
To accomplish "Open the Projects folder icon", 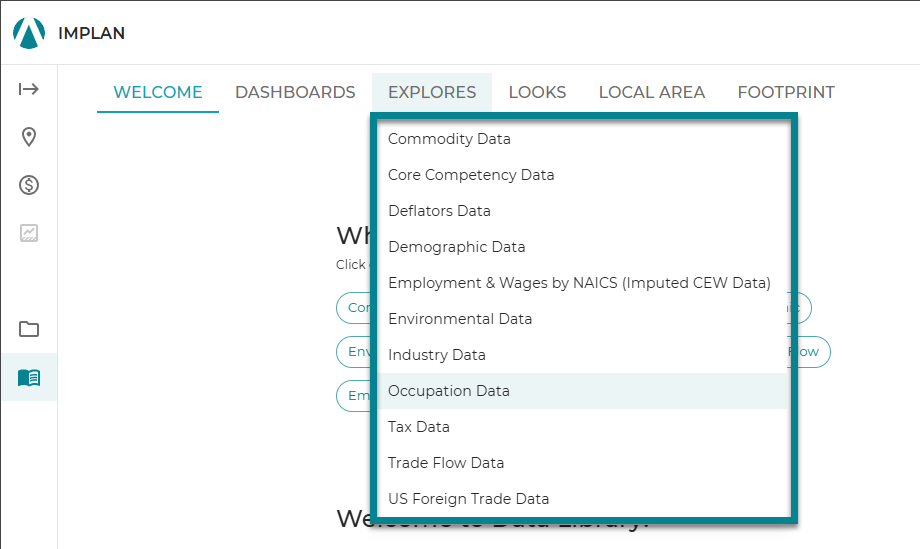I will [29, 329].
